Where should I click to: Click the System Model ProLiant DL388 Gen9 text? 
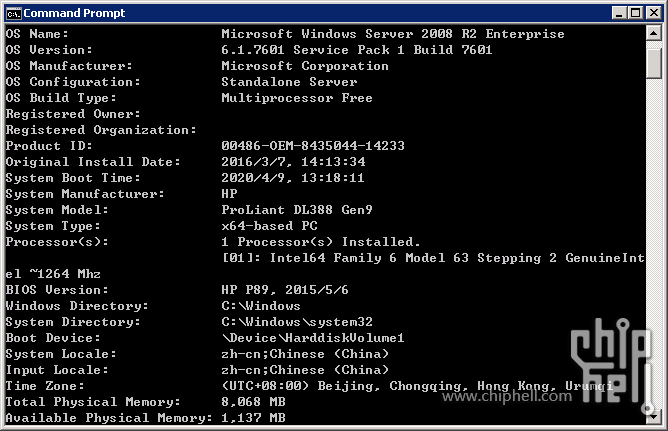(297, 210)
